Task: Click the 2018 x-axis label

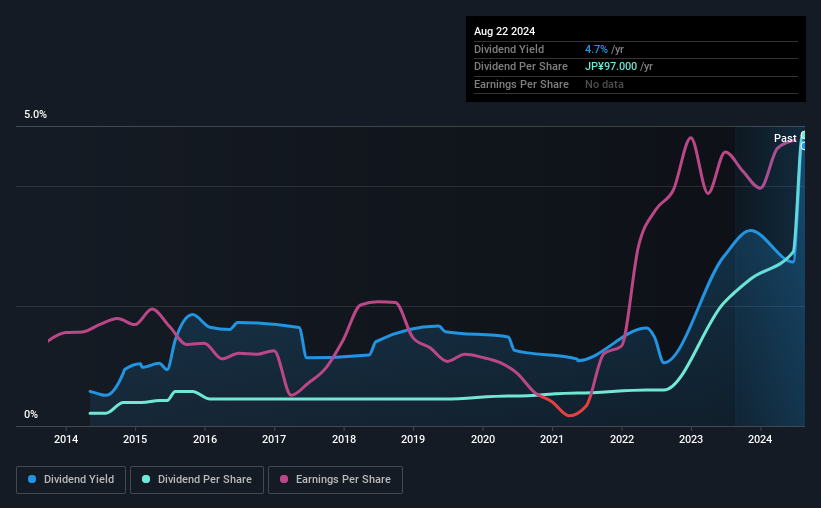Action: click(x=344, y=439)
